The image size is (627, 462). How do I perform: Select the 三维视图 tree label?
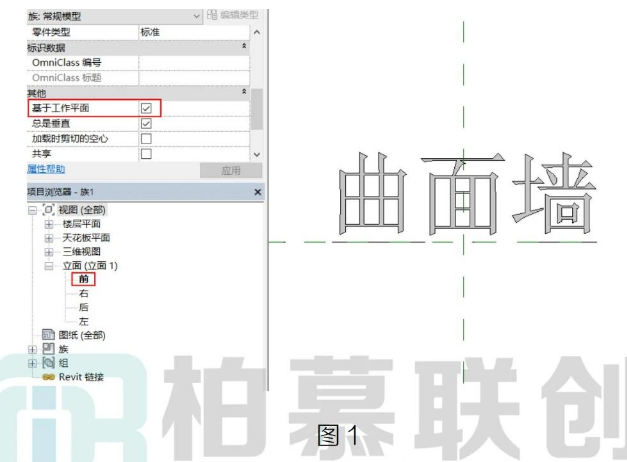pos(82,252)
